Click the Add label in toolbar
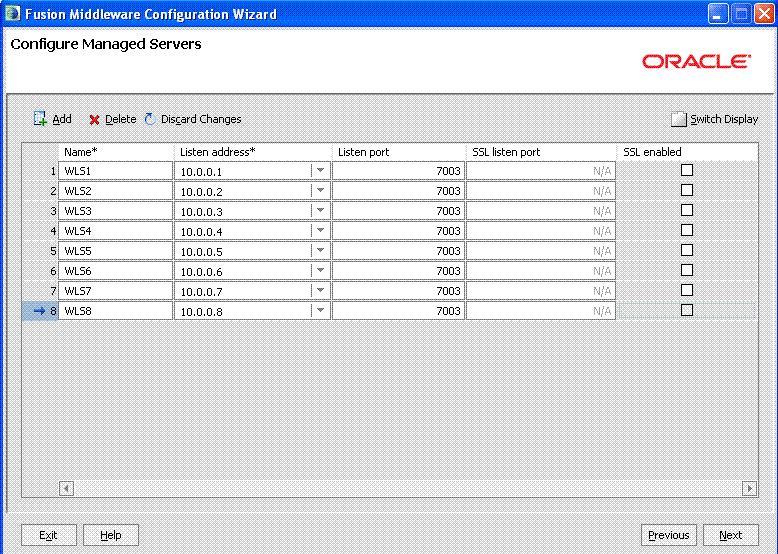Image resolution: width=778 pixels, height=554 pixels. (62, 120)
